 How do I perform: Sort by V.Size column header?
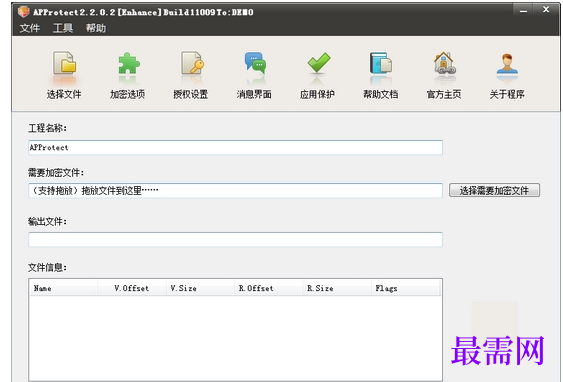pos(200,288)
